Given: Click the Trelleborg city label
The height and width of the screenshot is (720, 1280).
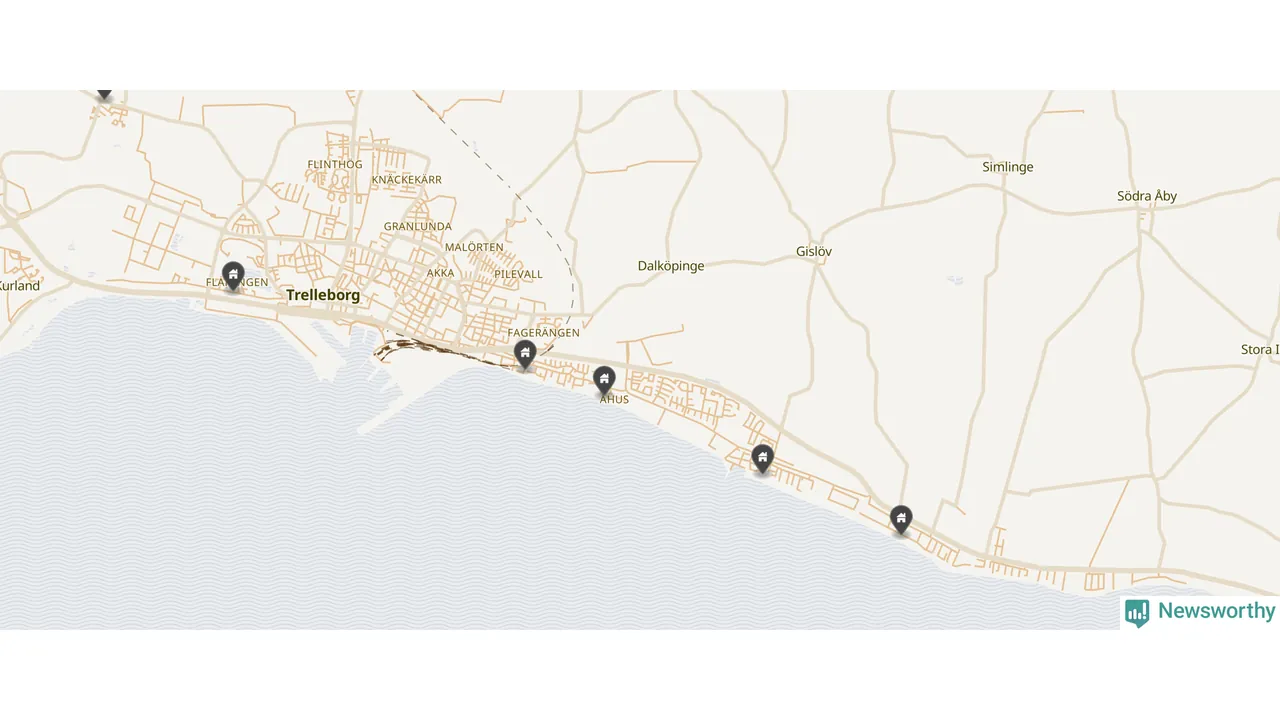Looking at the screenshot, I should [x=323, y=295].
